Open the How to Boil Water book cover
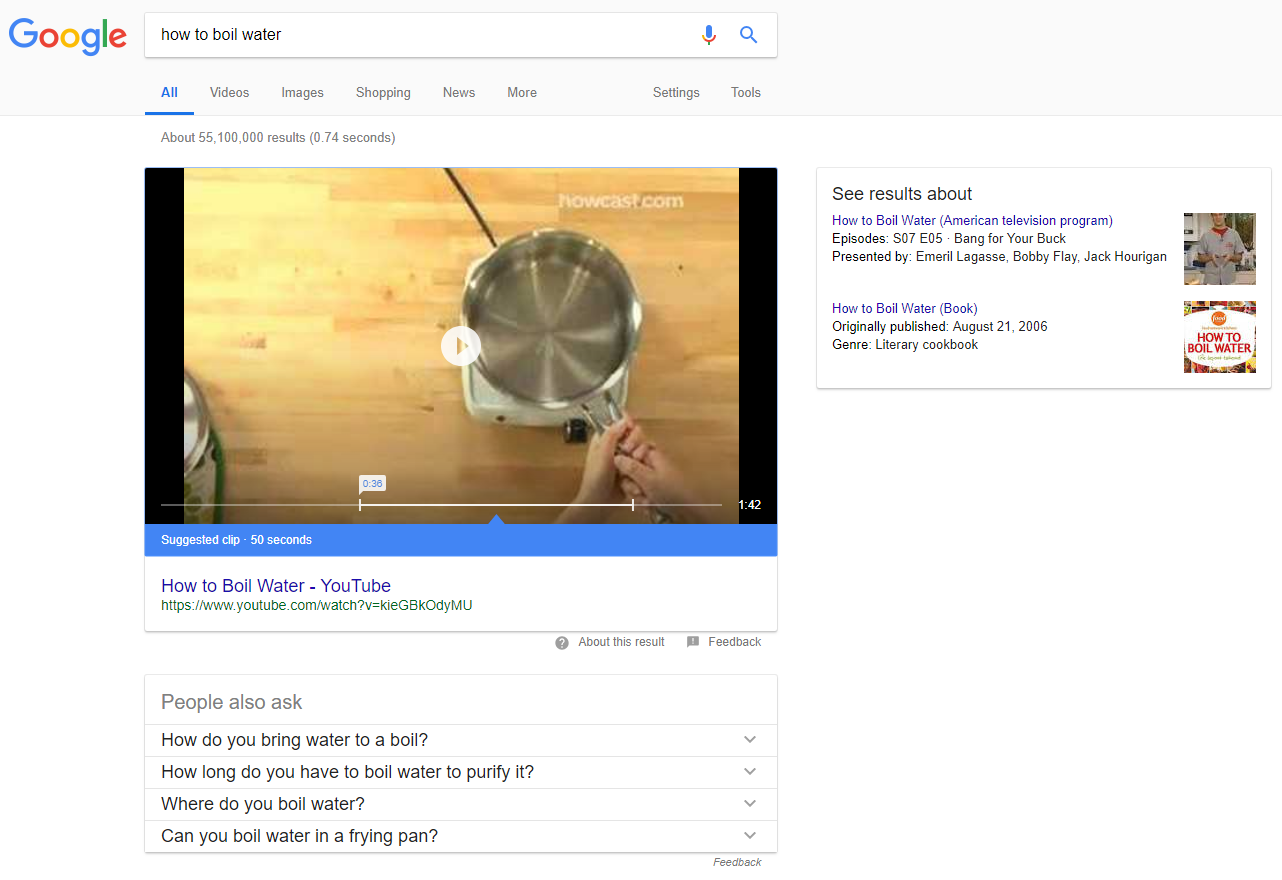Viewport: 1282px width, 880px height. pos(1219,337)
